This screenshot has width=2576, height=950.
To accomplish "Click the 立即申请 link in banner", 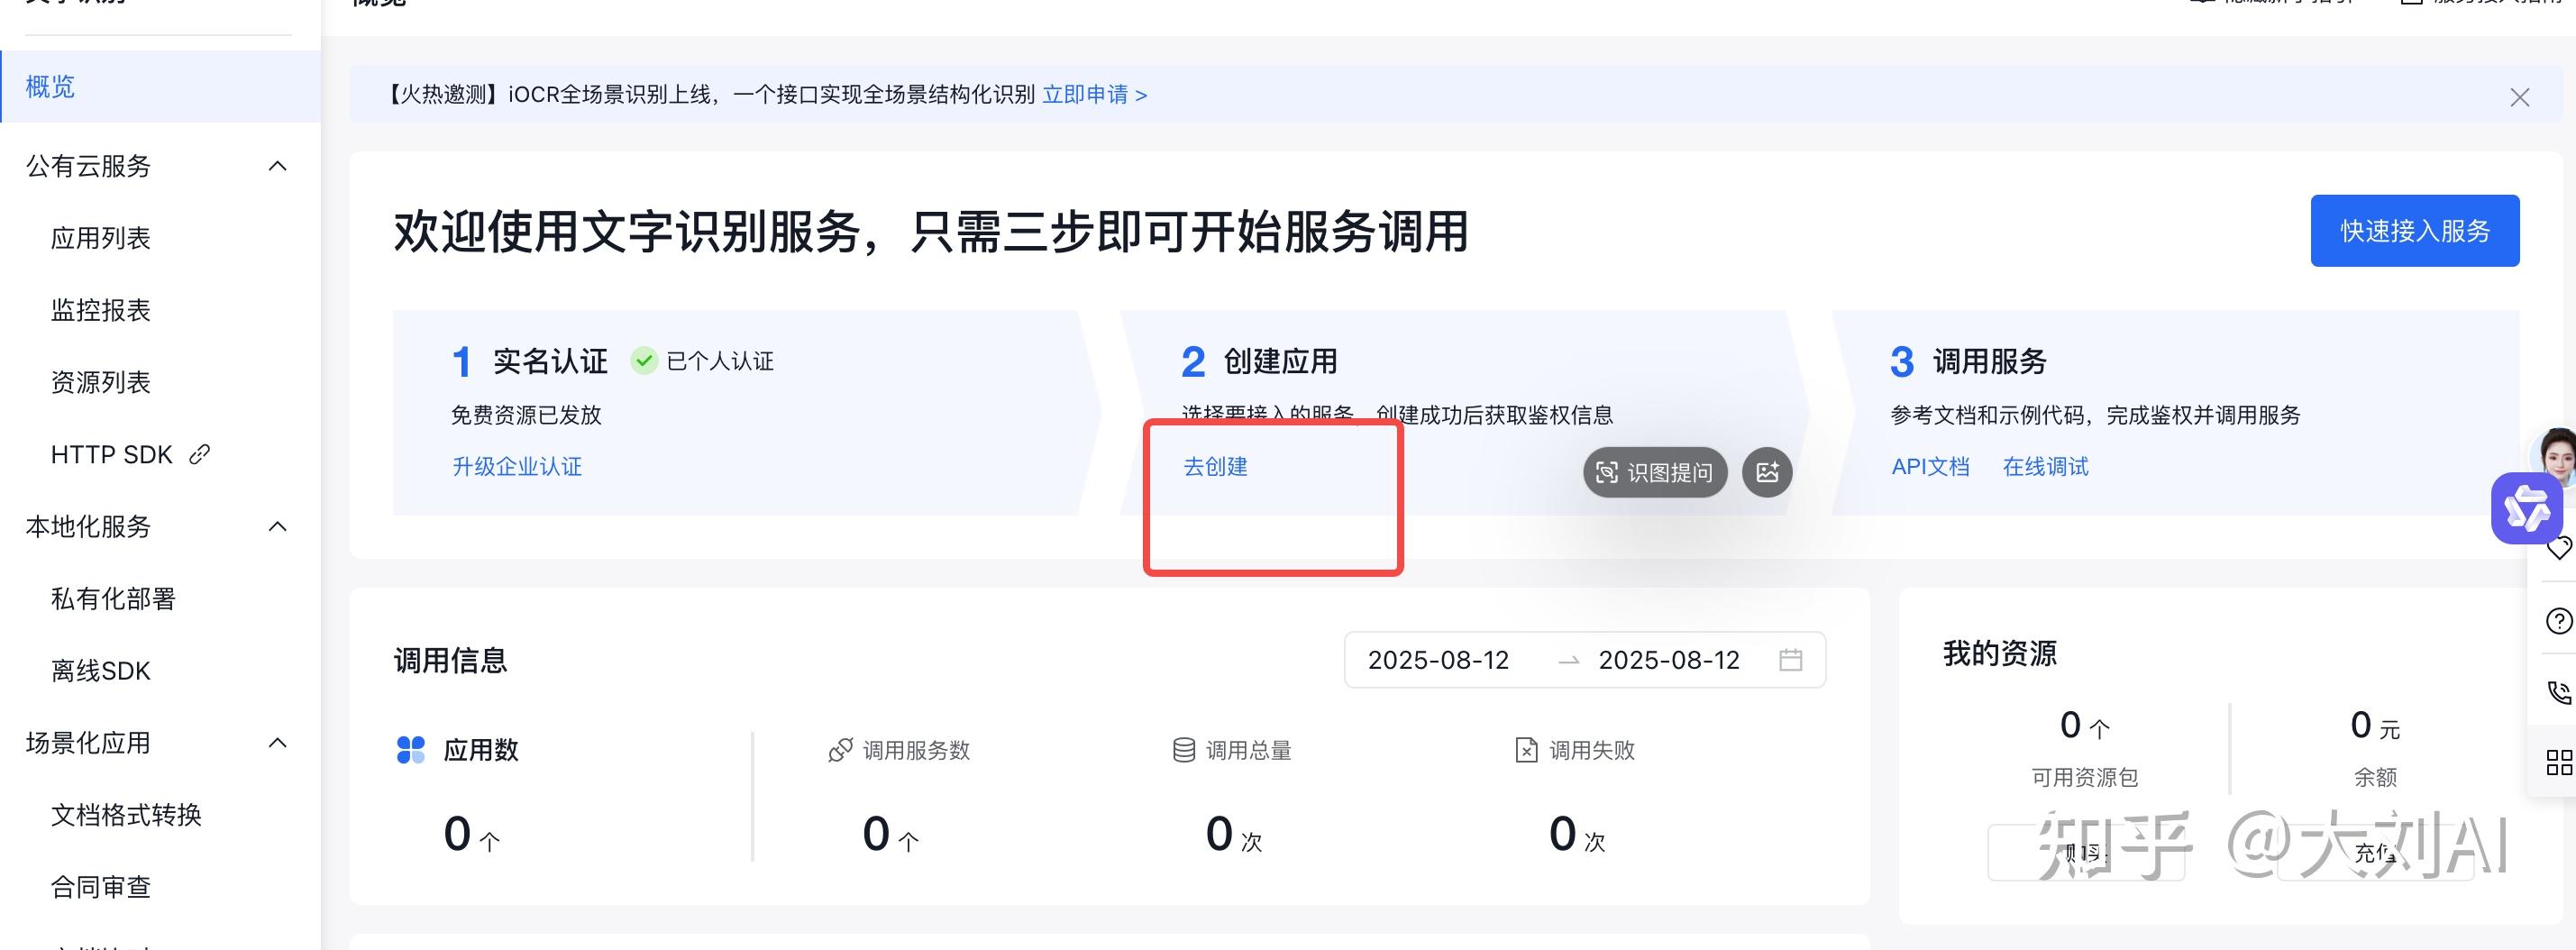I will pos(1094,95).
